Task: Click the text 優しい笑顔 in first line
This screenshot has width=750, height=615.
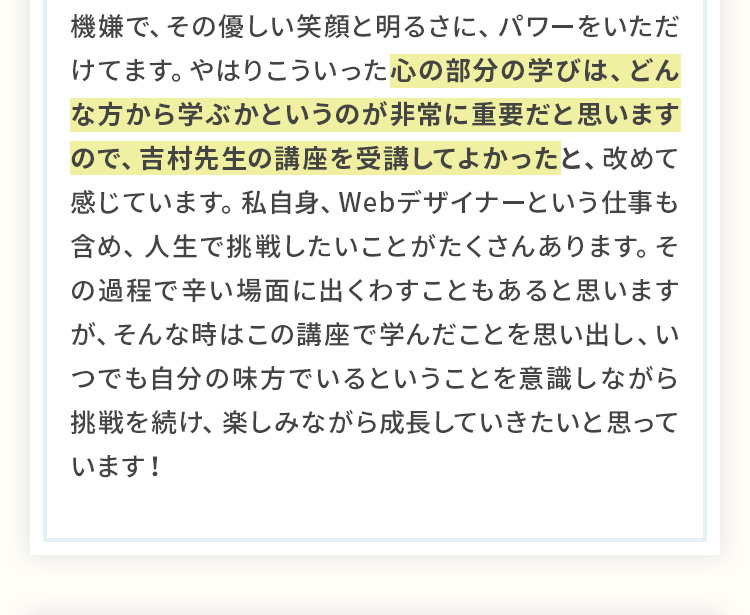Action: click(285, 27)
